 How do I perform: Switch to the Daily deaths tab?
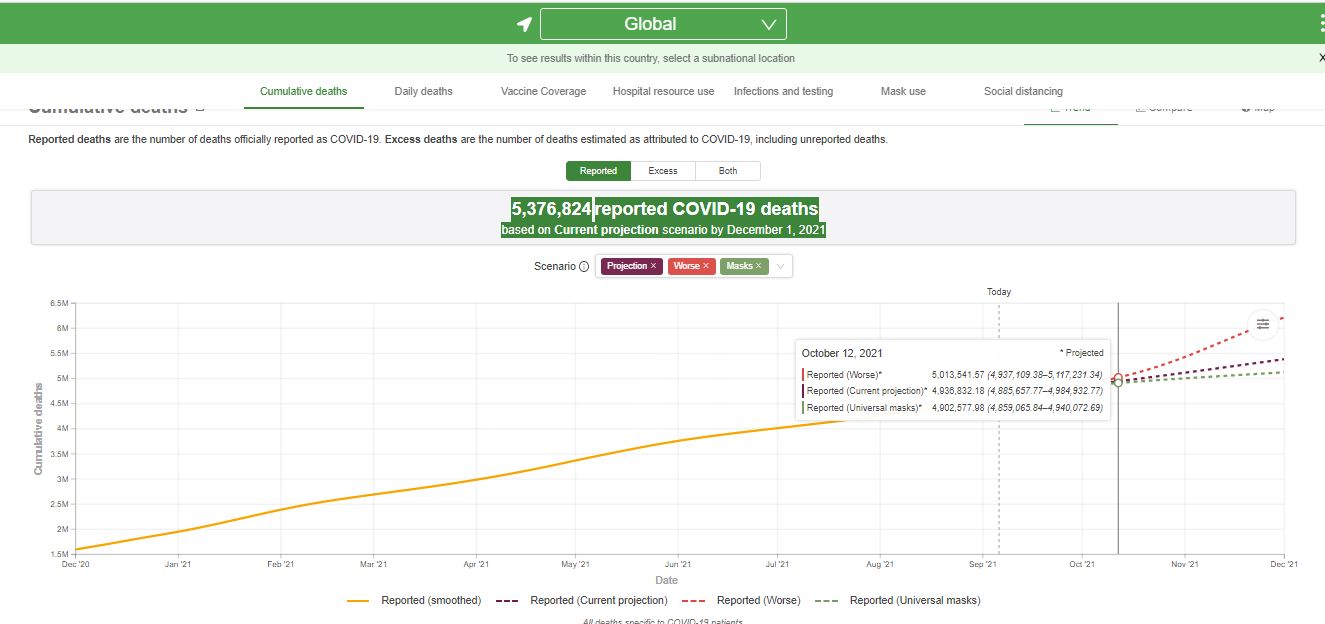(424, 91)
